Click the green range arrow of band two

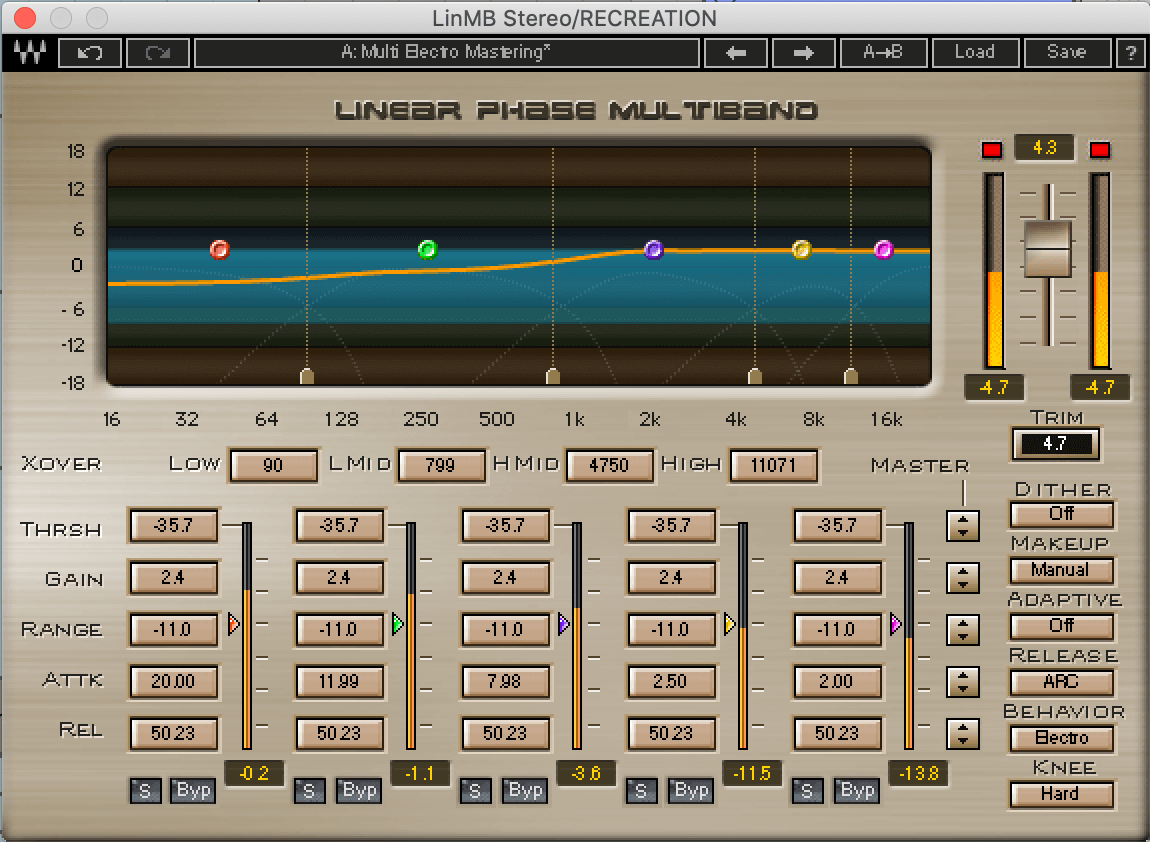pyautogui.click(x=398, y=625)
